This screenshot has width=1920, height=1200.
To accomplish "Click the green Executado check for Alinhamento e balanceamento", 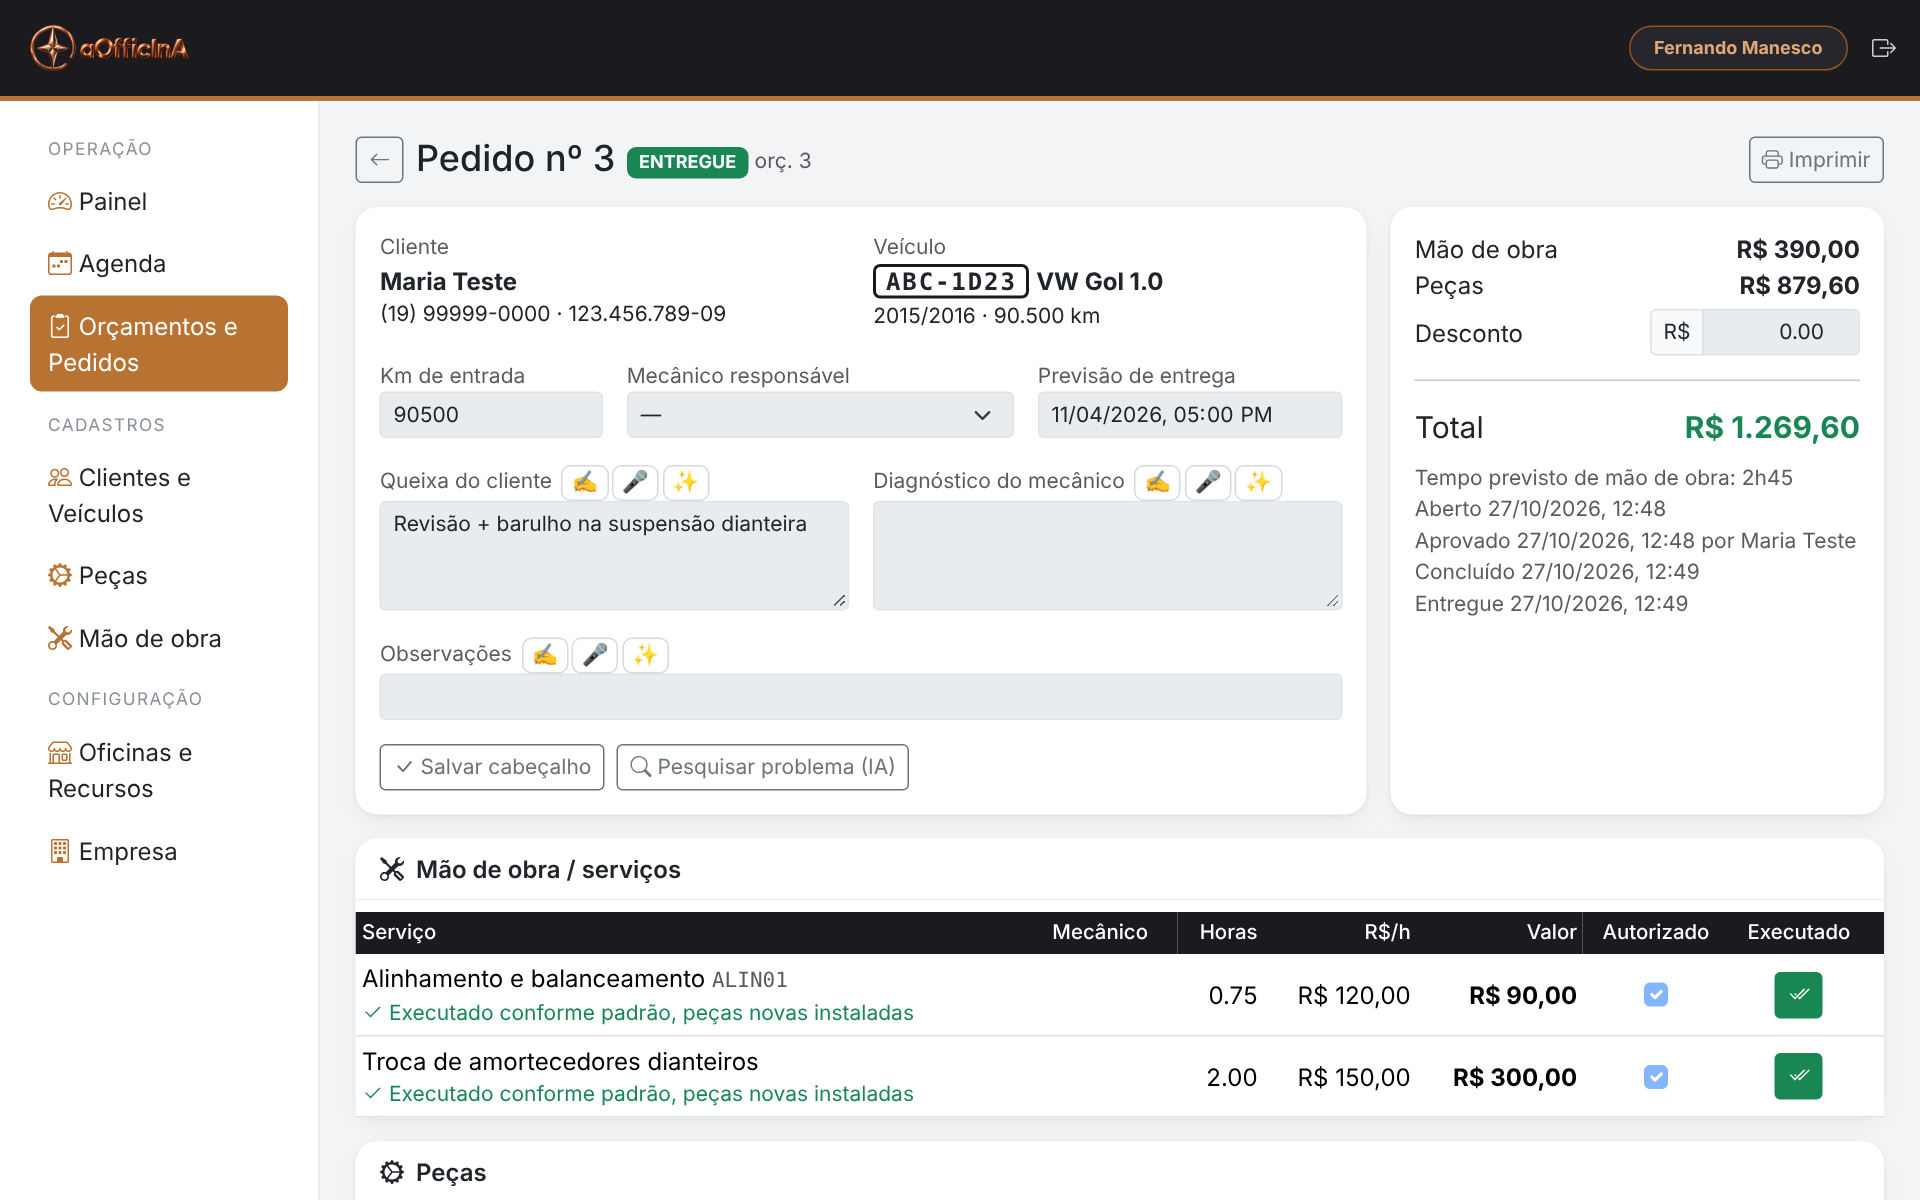I will coord(1798,995).
